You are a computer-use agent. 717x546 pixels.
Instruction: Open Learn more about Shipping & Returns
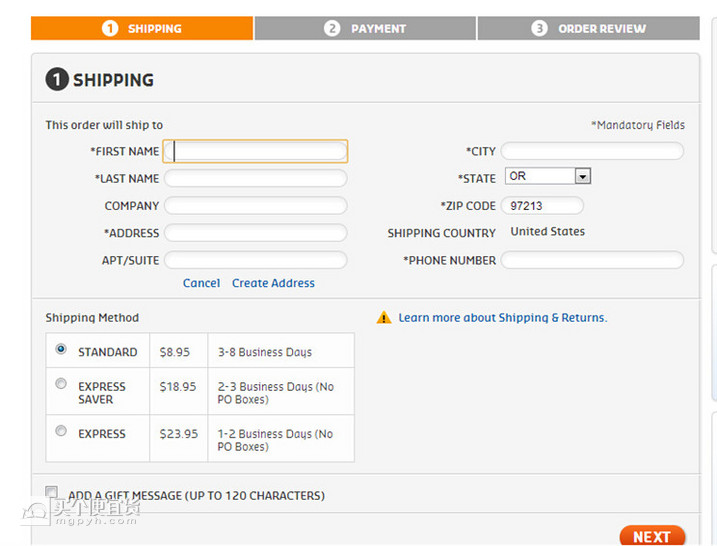[502, 318]
